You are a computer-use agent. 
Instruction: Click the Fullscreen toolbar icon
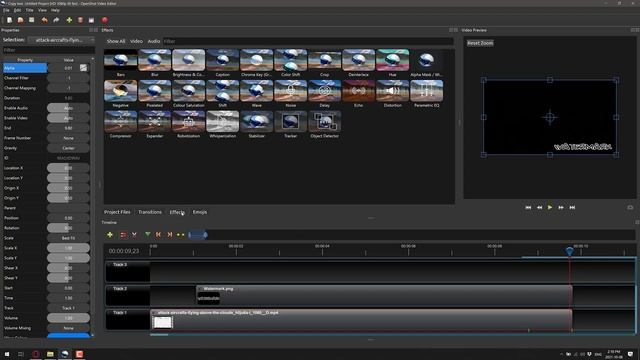(x=91, y=20)
